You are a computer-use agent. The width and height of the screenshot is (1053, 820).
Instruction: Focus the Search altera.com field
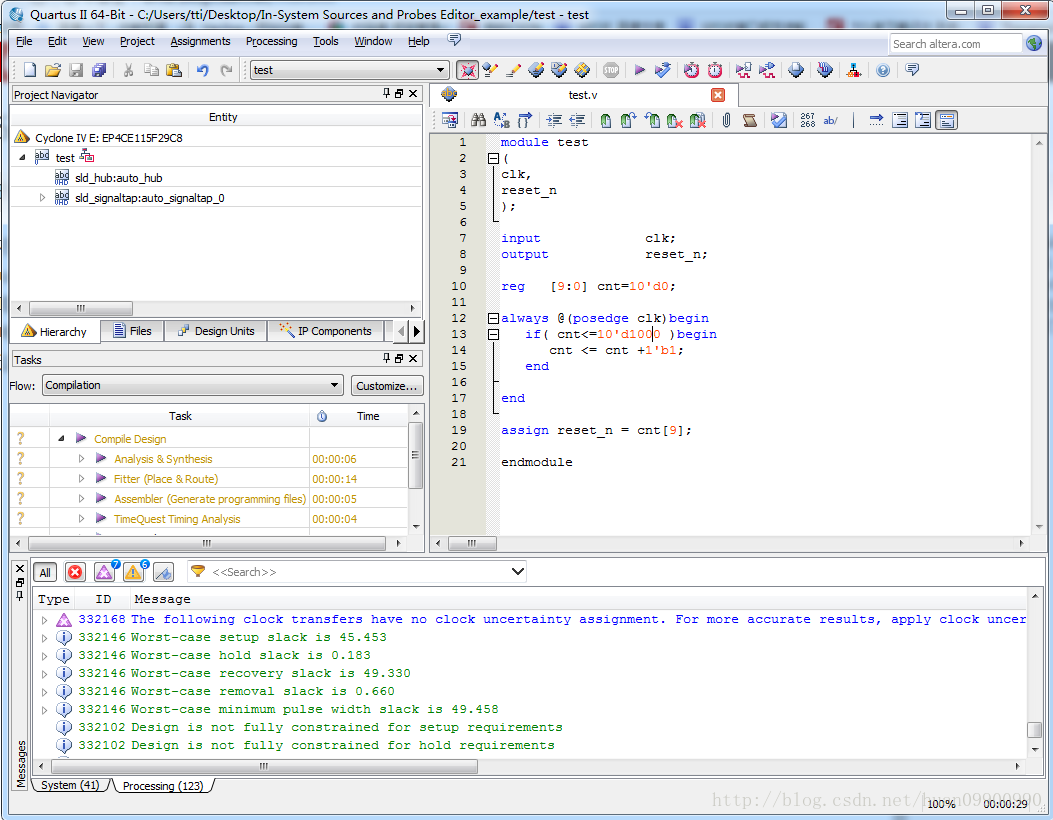point(955,44)
